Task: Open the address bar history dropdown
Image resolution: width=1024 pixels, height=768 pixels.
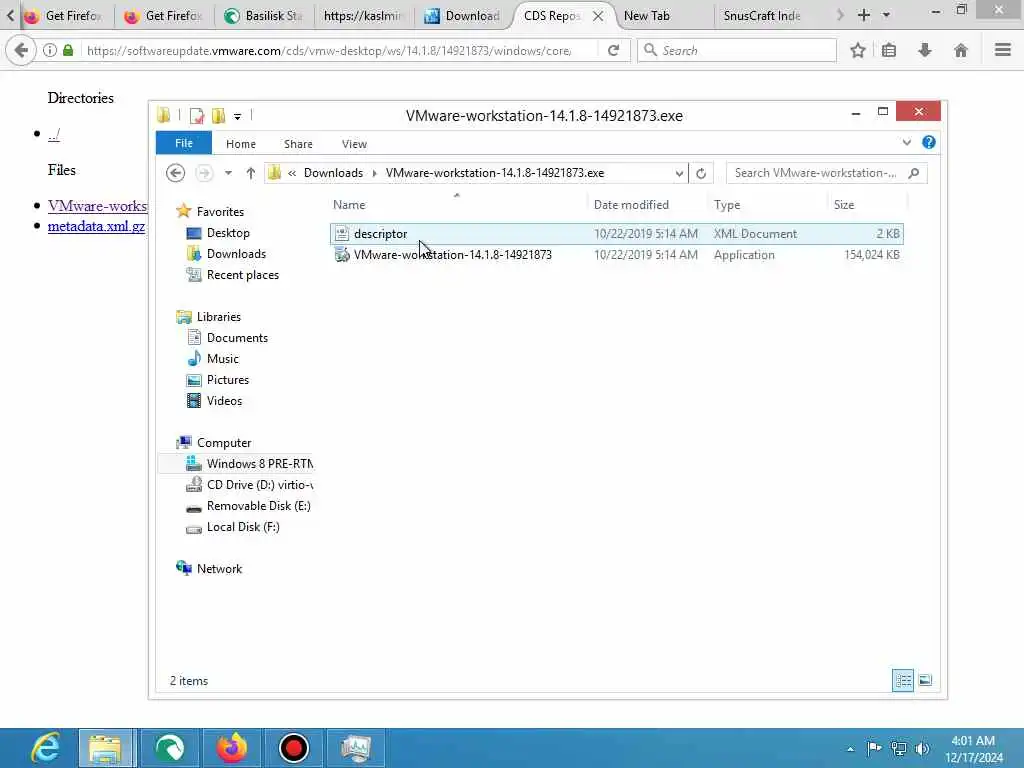Action: pos(679,173)
